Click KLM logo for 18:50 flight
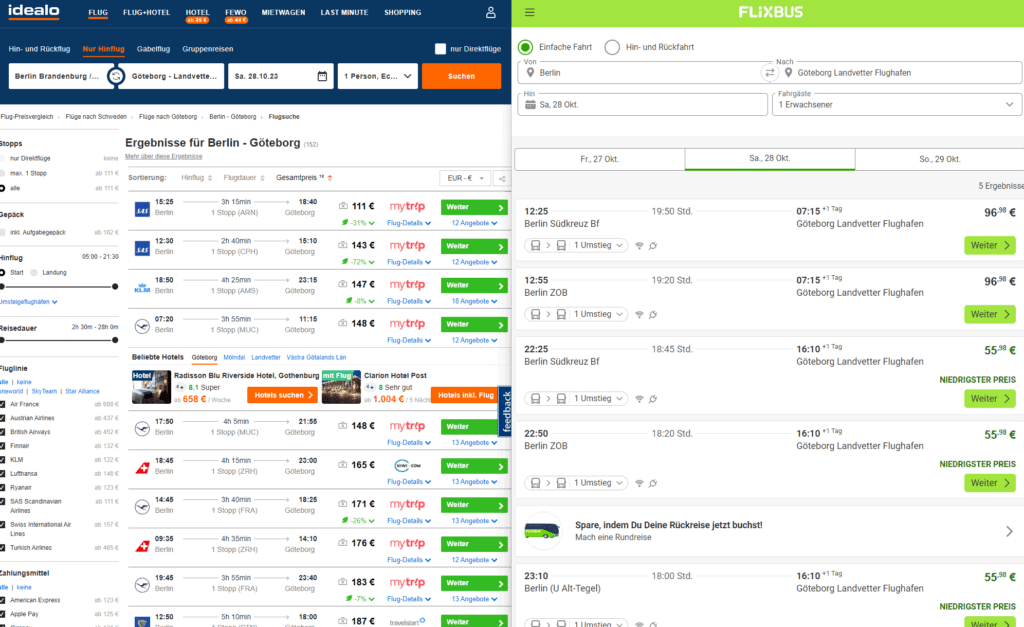This screenshot has height=627, width=1024. tap(142, 288)
